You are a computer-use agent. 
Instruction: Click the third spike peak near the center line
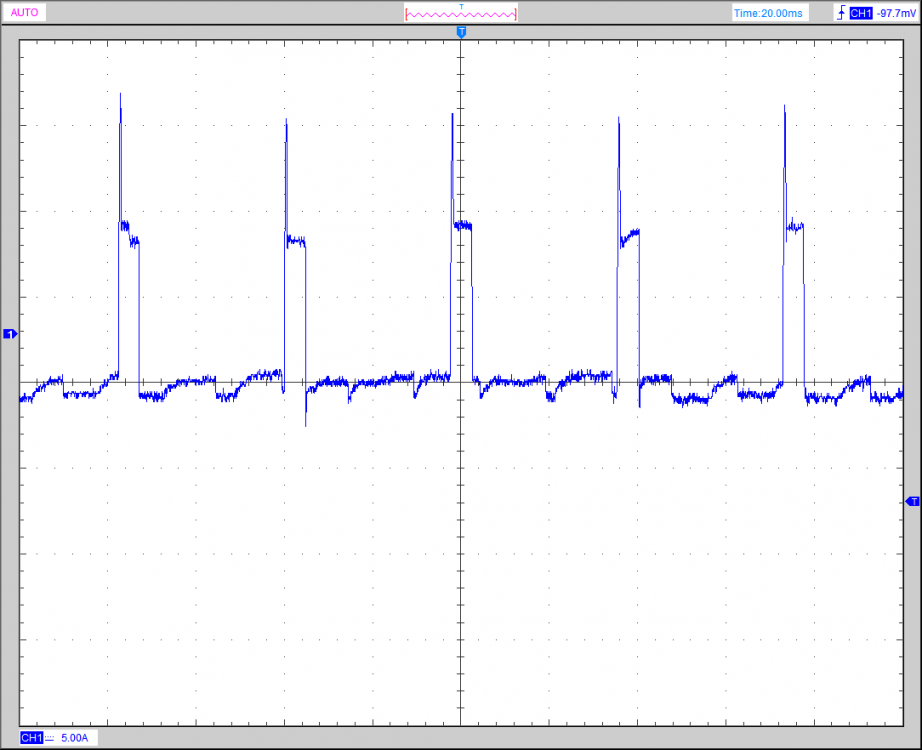pyautogui.click(x=452, y=114)
